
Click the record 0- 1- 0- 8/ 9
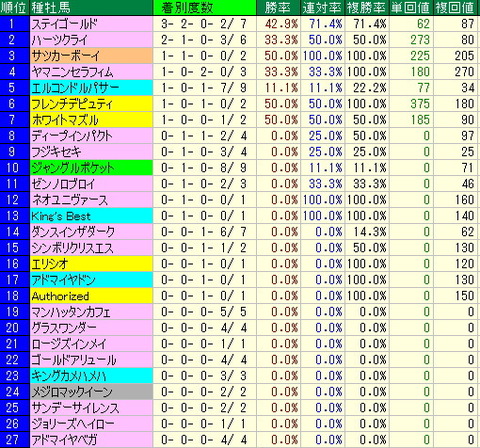pyautogui.click(x=204, y=168)
